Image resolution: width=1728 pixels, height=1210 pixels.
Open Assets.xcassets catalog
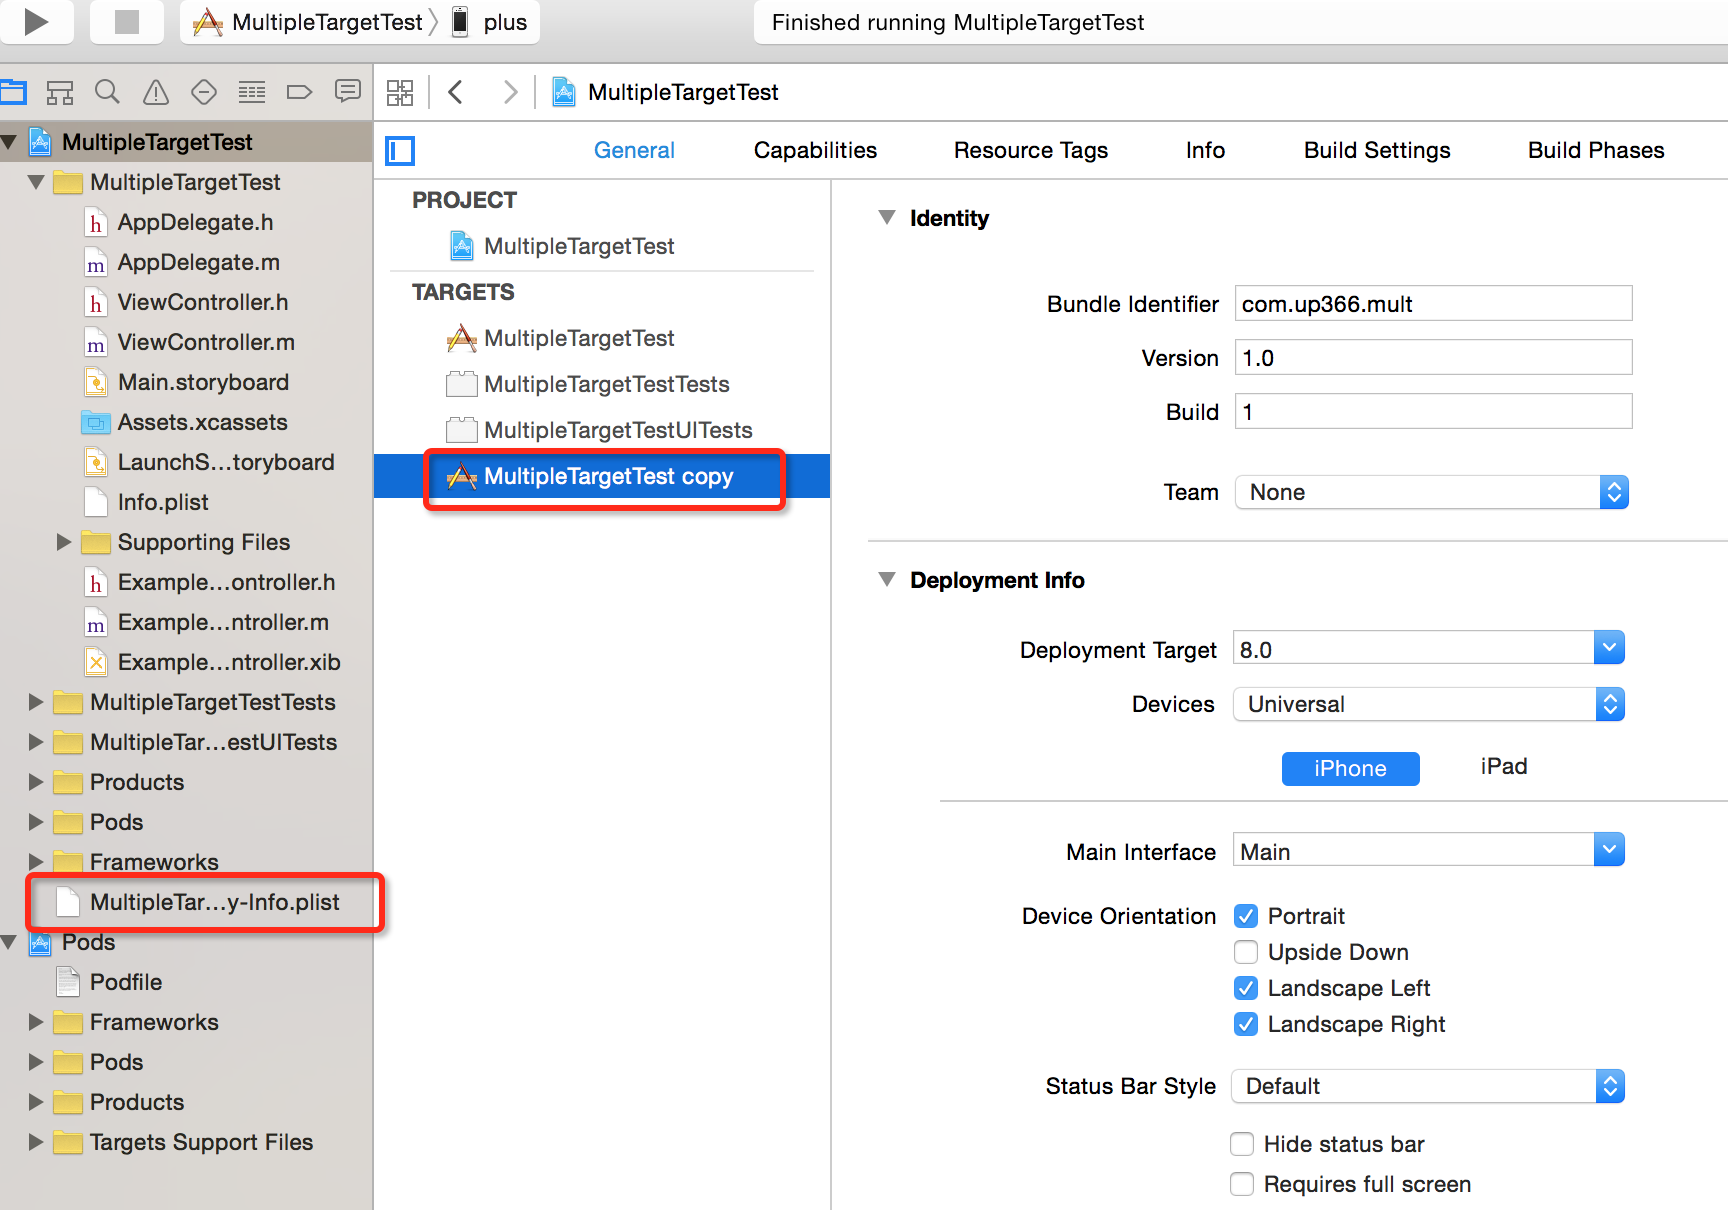(x=202, y=422)
